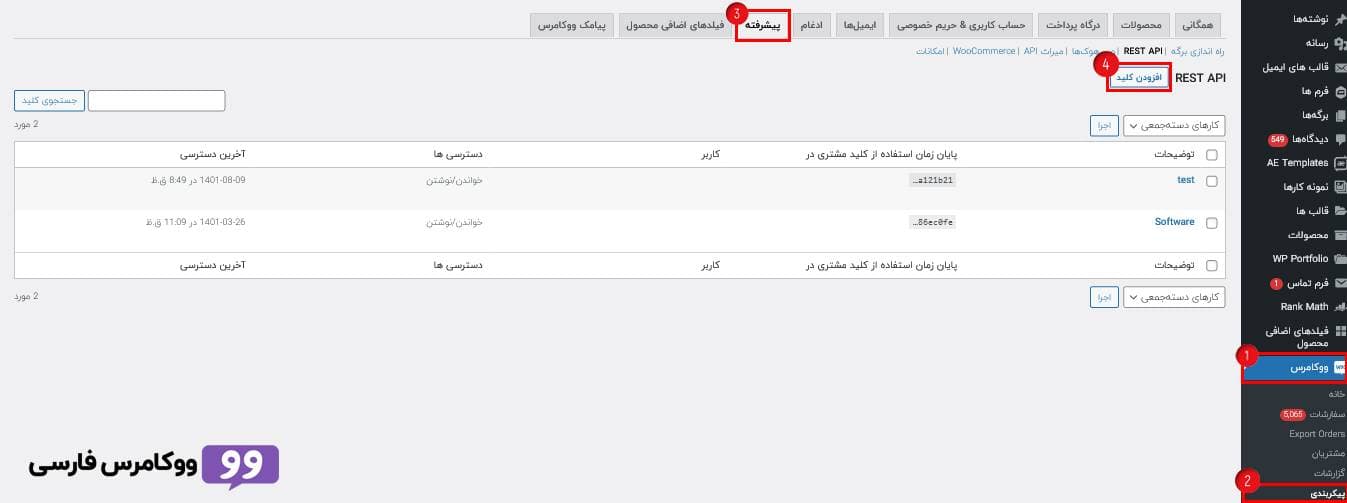1347x503 pixels.
Task: Click the …a121b21 consumer key value
Action: [933, 181]
